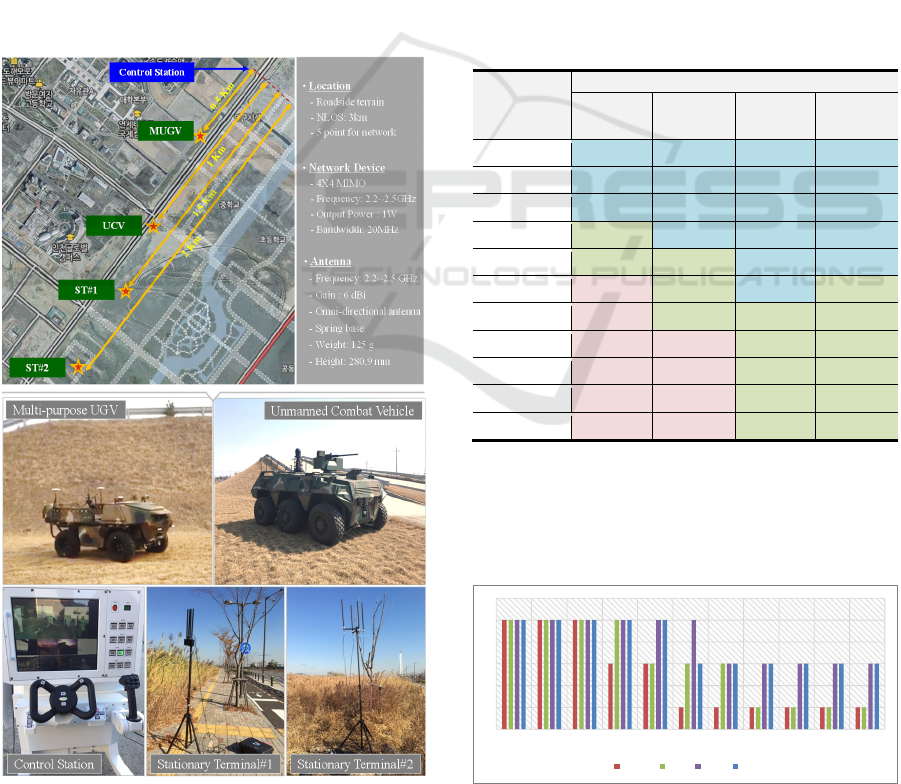Click the purple legend swatch in chart
Viewport: 901px width, 784px height.
pyautogui.click(x=696, y=766)
